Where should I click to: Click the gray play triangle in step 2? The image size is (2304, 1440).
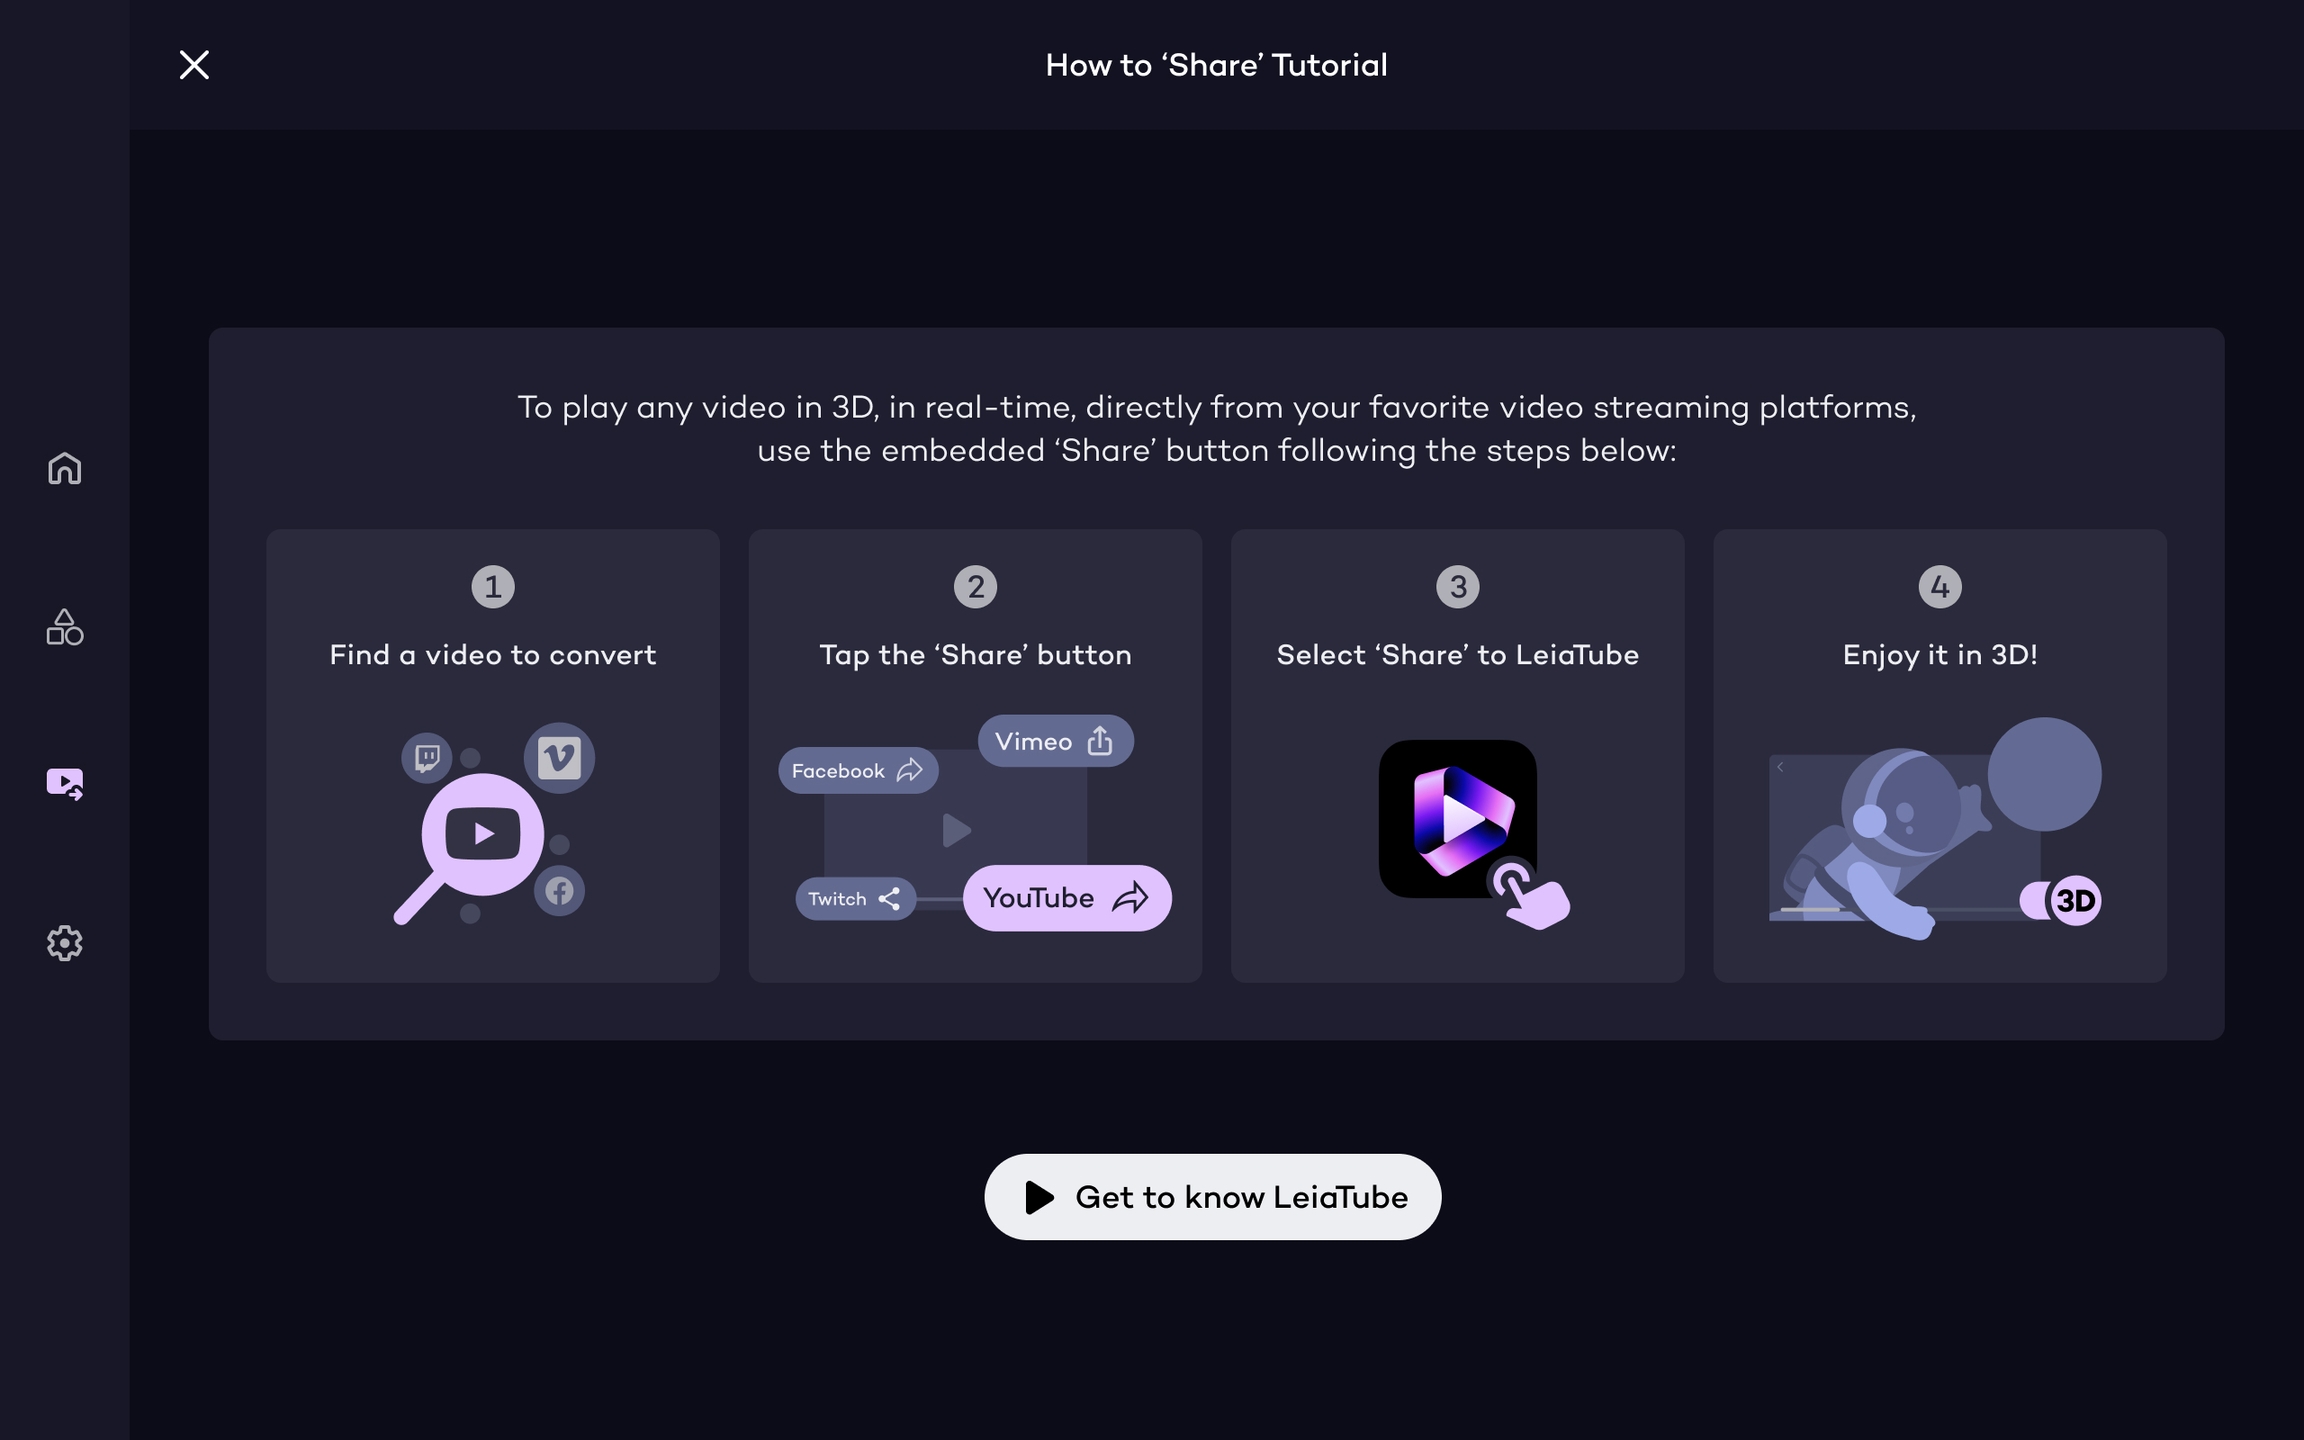tap(956, 830)
